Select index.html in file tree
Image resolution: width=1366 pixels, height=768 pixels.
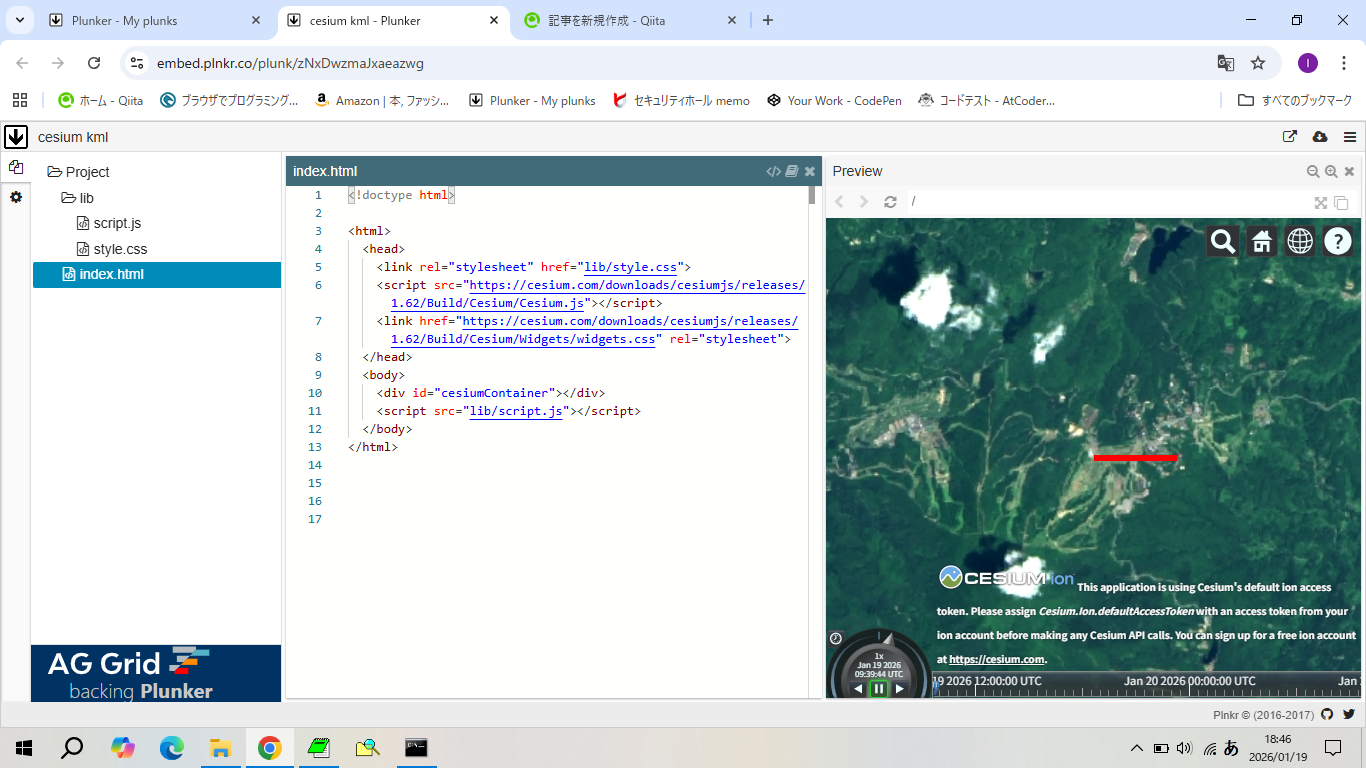pyautogui.click(x=157, y=274)
